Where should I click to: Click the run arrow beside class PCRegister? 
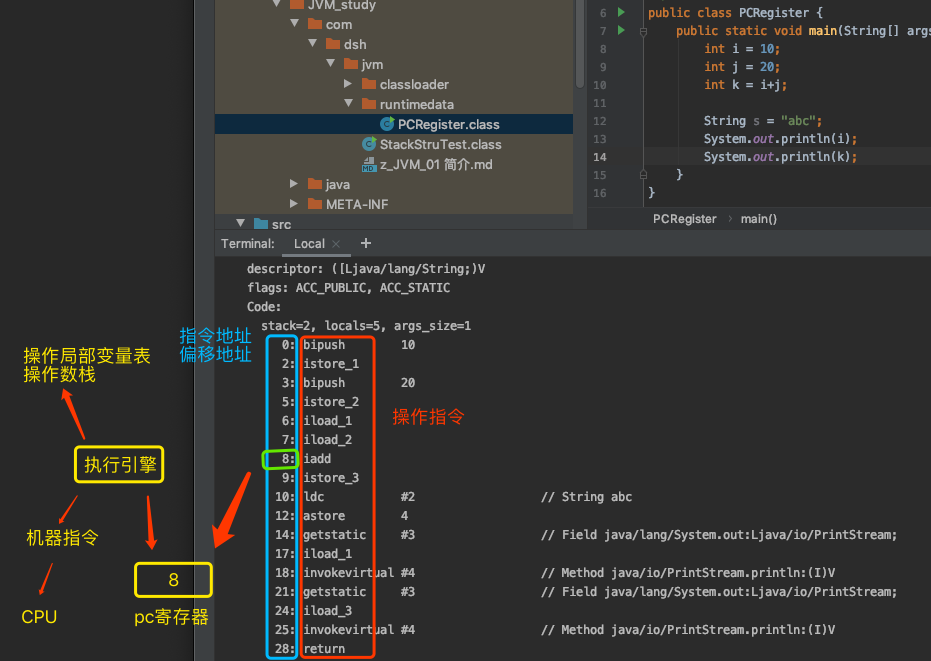pos(621,12)
